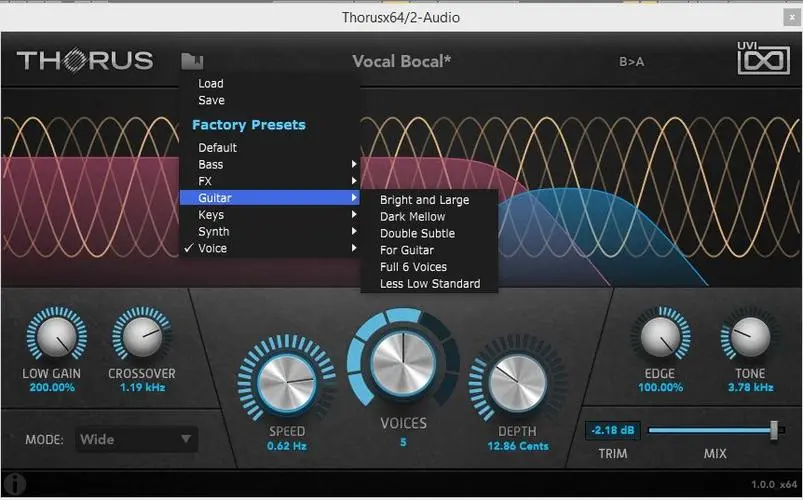Open the Mode dropdown set to Wide
This screenshot has height=500, width=803.
point(137,440)
